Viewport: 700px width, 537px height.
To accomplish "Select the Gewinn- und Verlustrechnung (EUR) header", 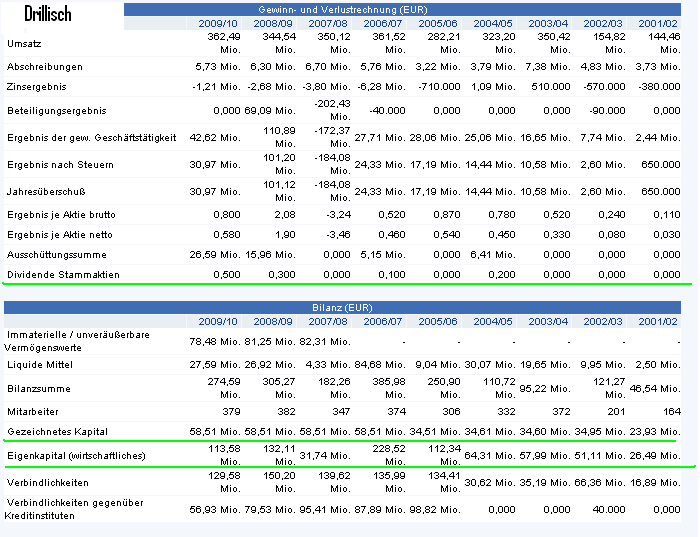I will (x=342, y=9).
